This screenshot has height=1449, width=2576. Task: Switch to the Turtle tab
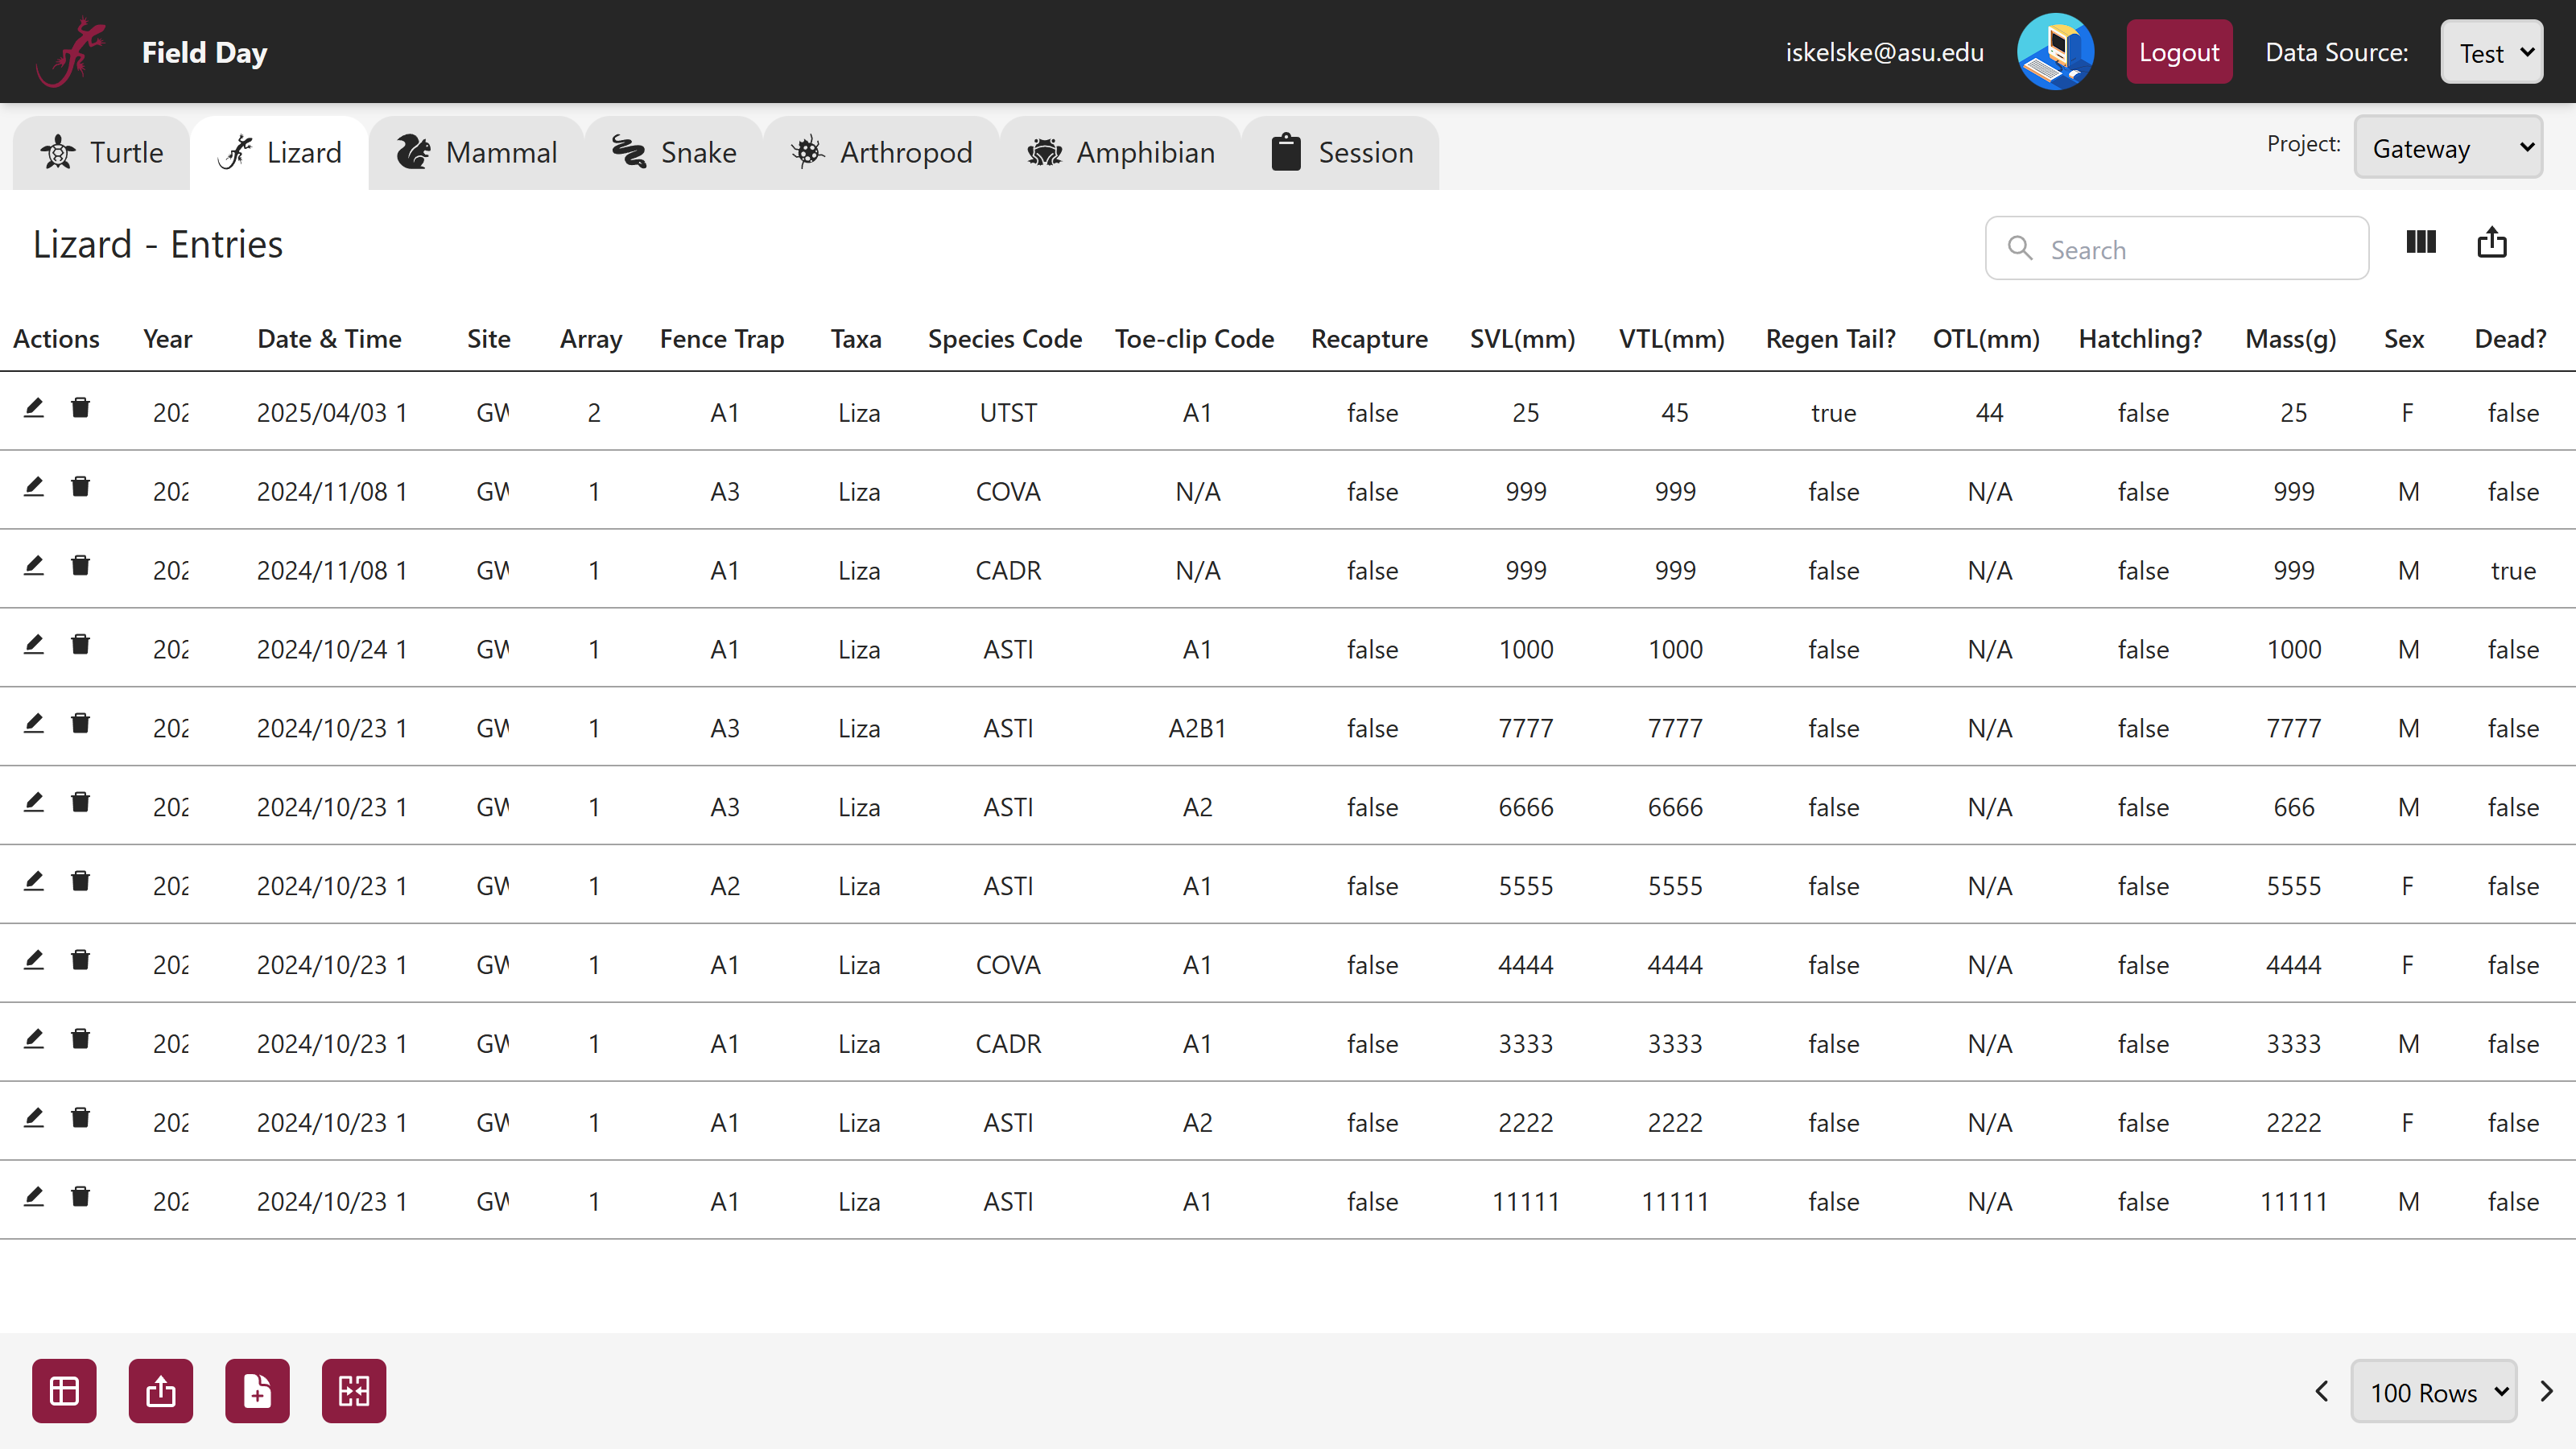(102, 153)
